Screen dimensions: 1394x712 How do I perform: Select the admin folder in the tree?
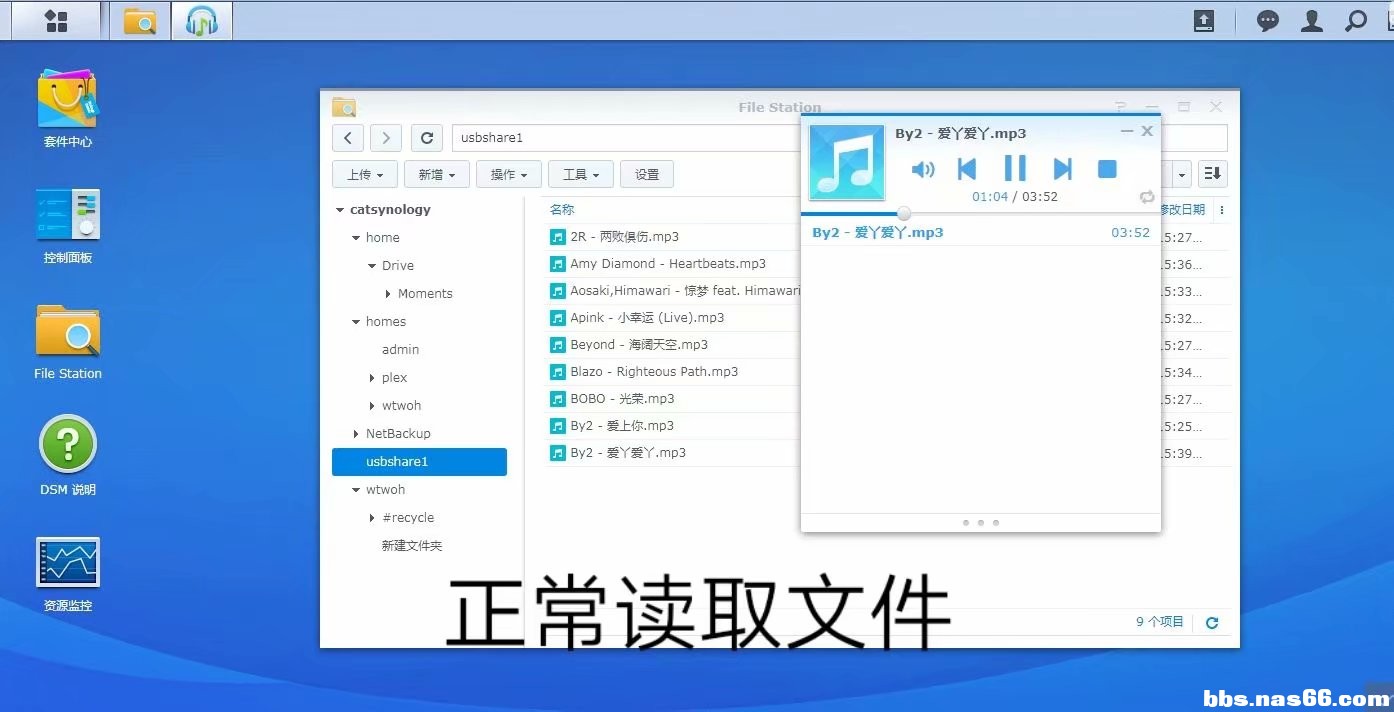pyautogui.click(x=400, y=350)
